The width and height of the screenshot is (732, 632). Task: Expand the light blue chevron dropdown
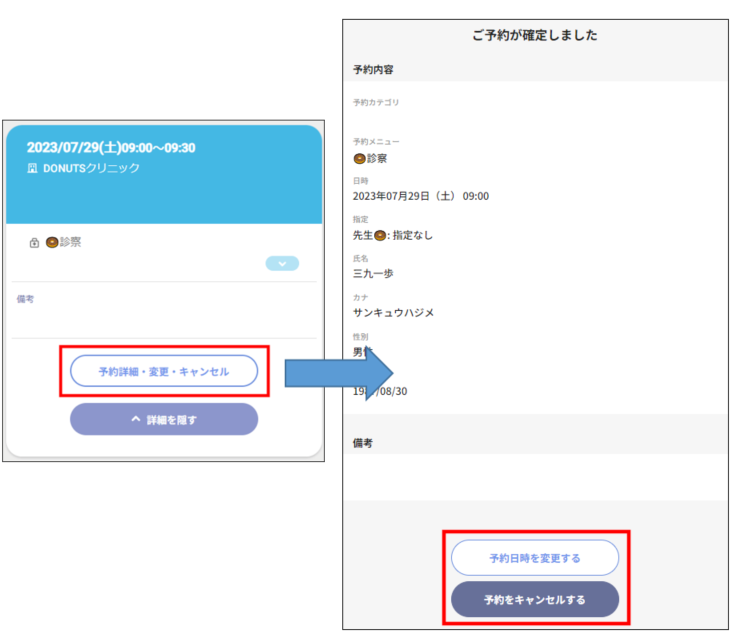pyautogui.click(x=282, y=263)
